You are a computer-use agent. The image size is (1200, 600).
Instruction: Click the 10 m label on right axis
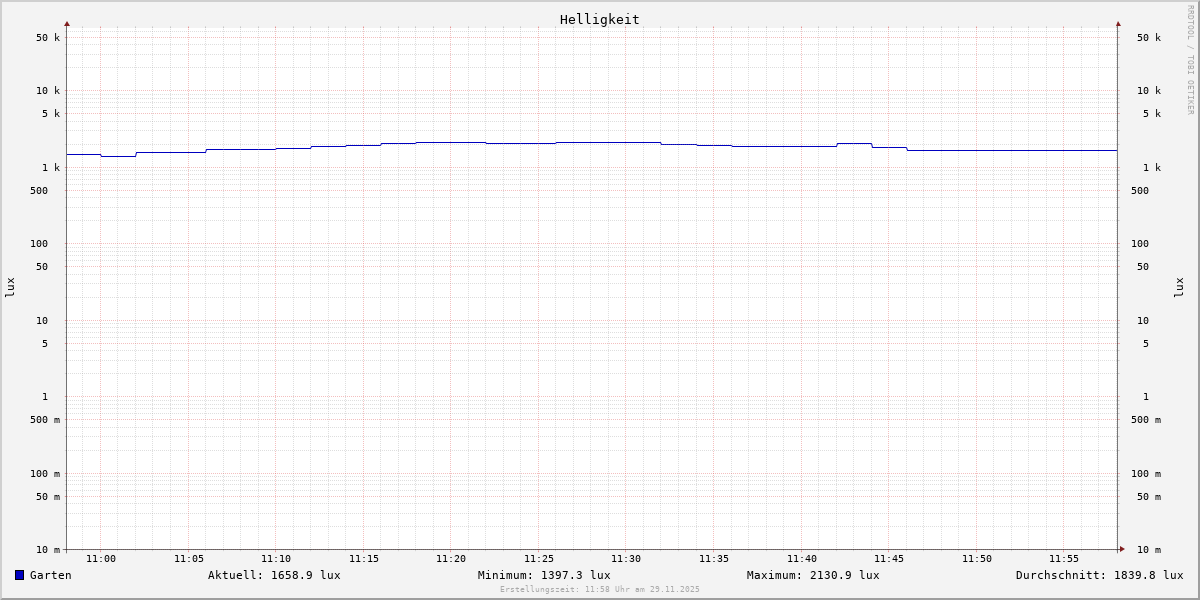(1148, 550)
